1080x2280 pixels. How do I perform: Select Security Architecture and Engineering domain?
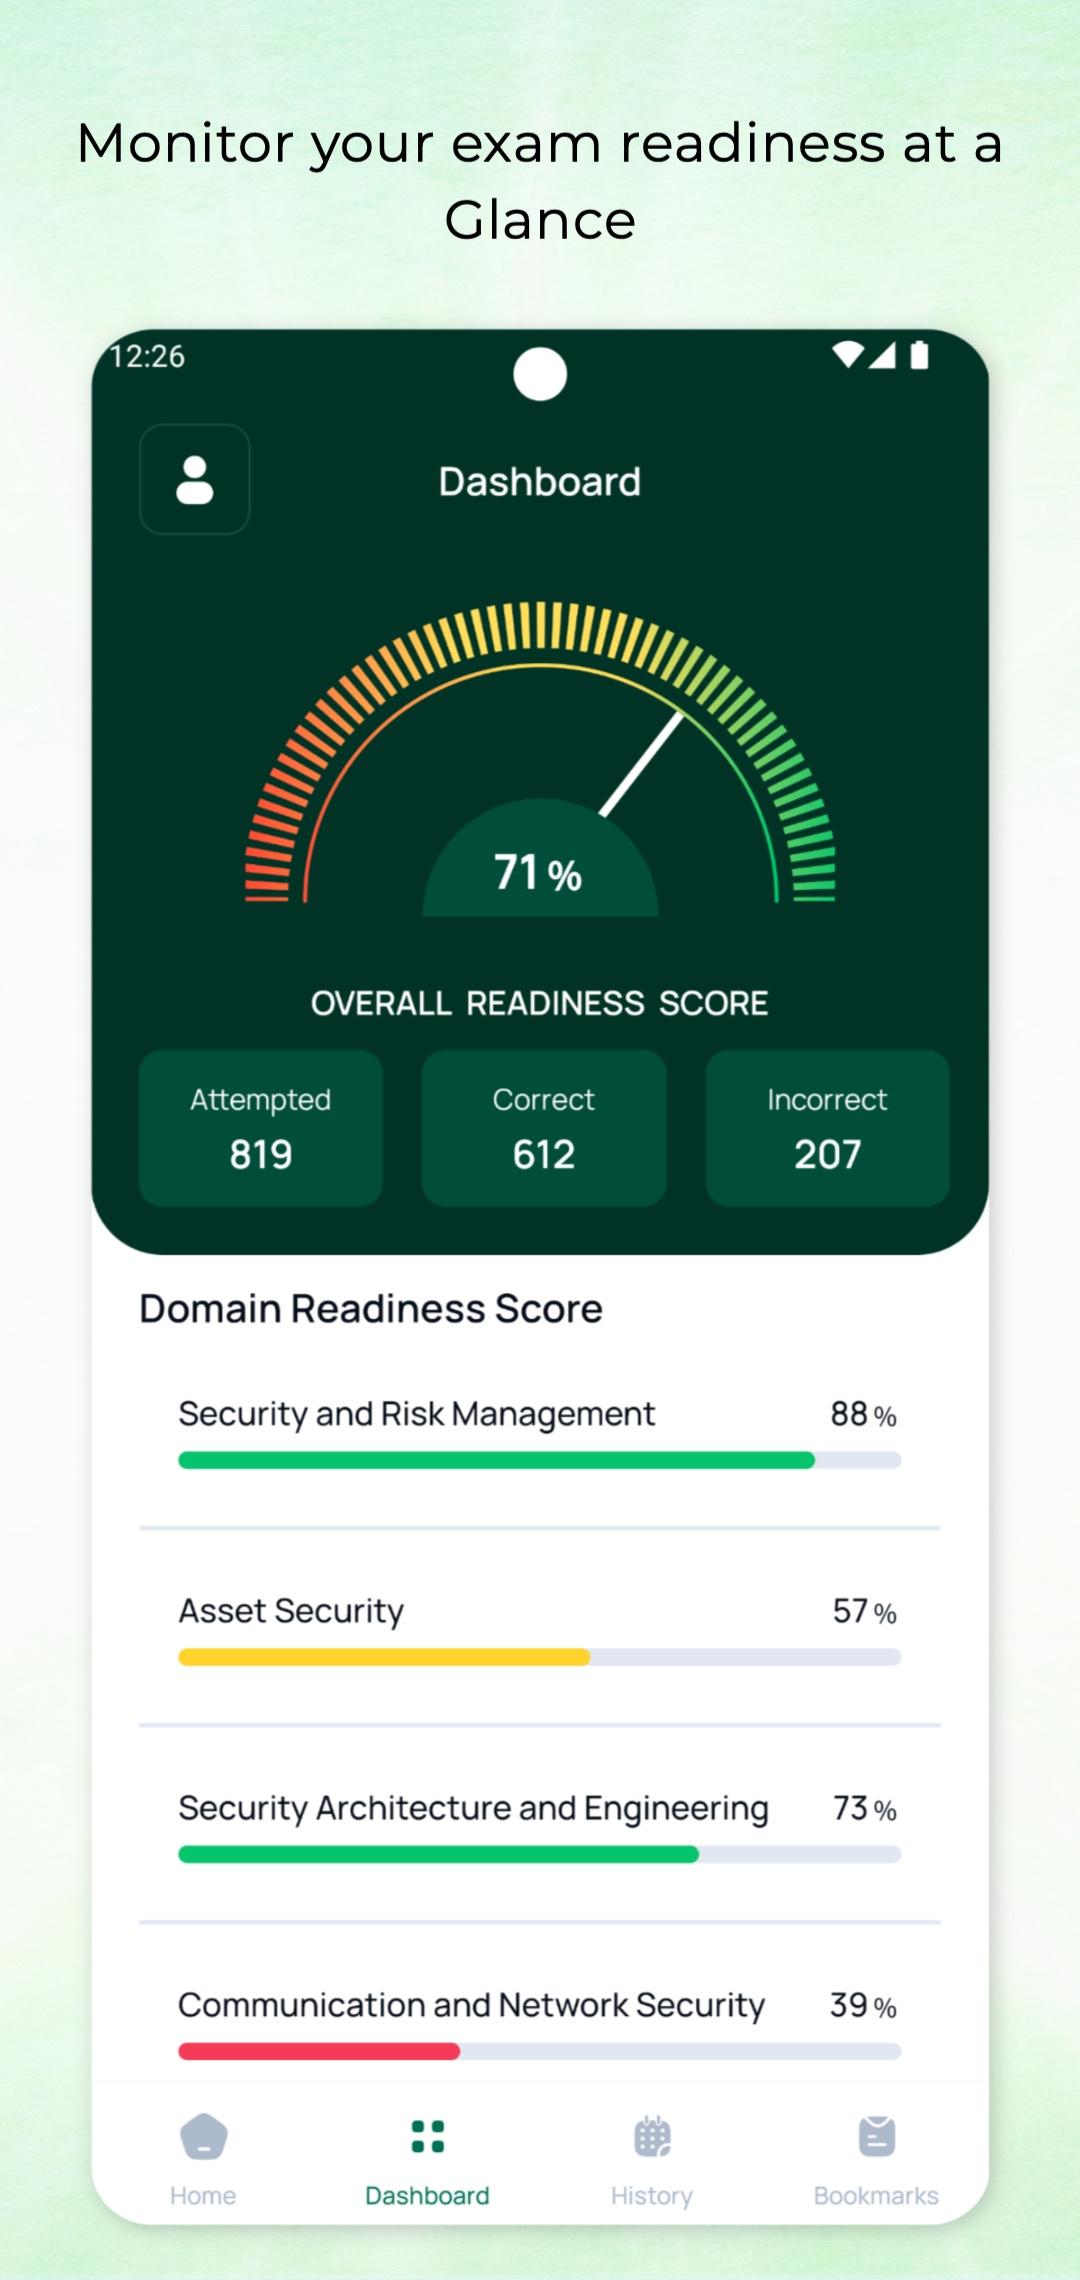coord(473,1808)
